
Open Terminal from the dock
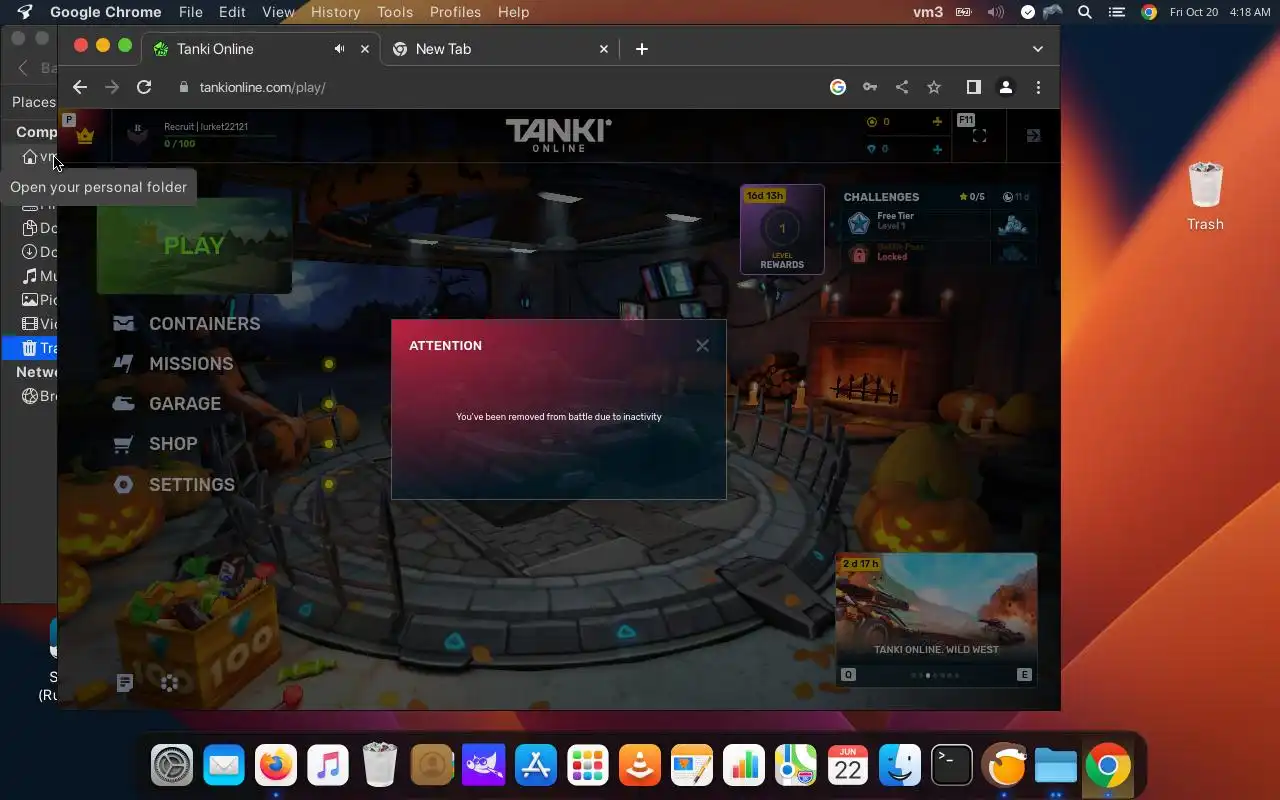[x=952, y=767]
